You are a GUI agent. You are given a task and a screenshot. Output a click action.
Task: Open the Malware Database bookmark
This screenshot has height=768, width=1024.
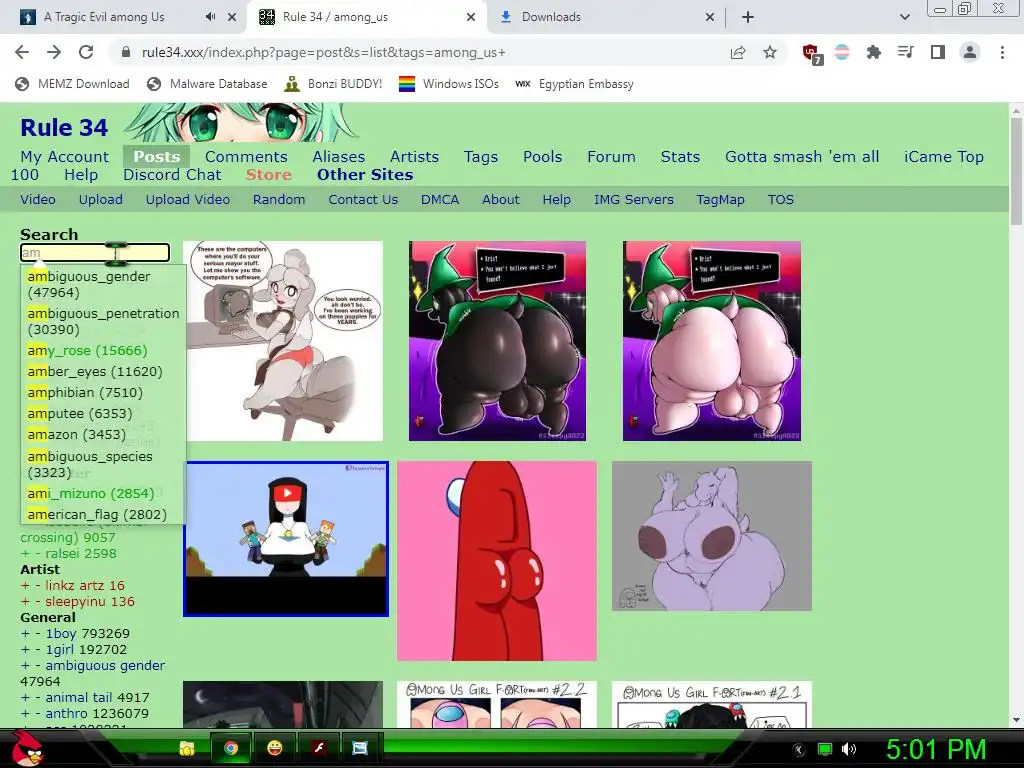point(207,84)
